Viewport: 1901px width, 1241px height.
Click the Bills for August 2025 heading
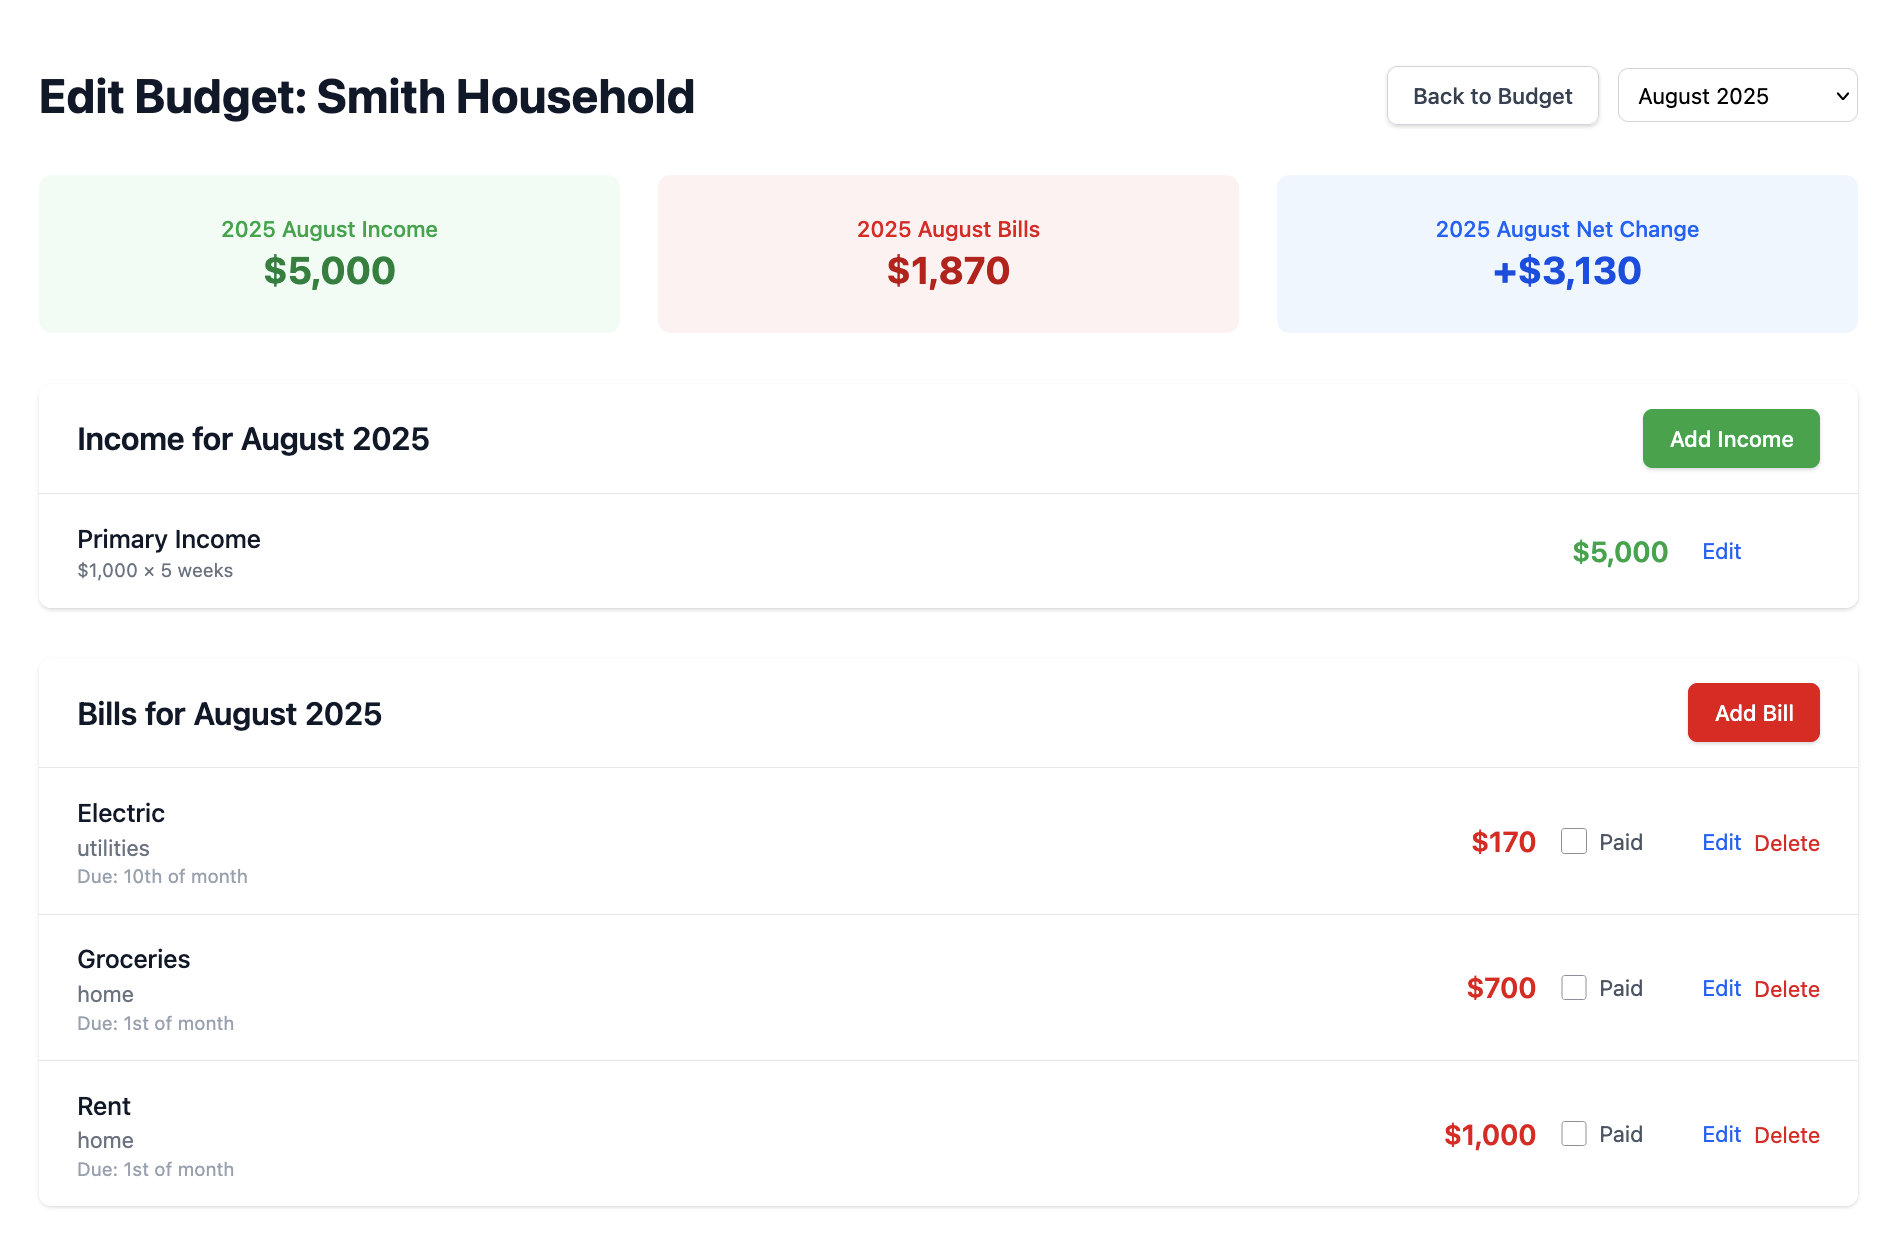[x=229, y=713]
